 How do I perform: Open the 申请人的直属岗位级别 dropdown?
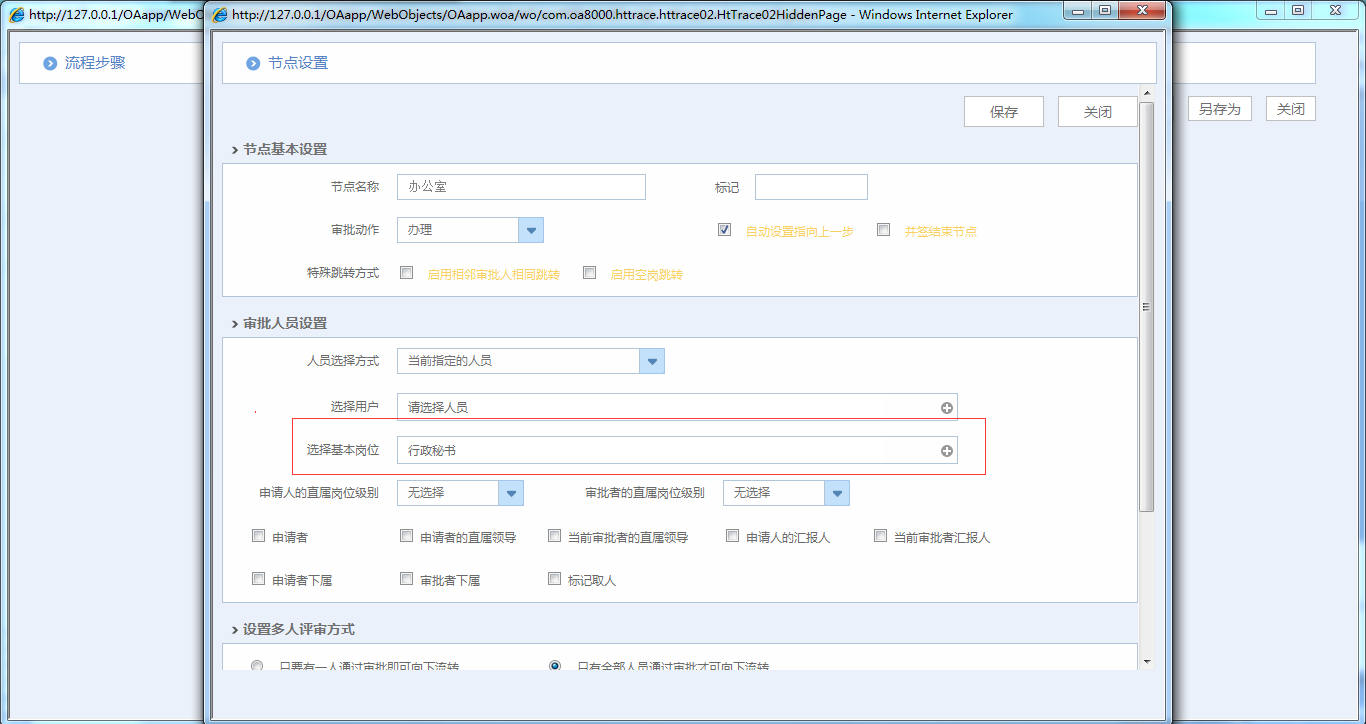tap(511, 492)
